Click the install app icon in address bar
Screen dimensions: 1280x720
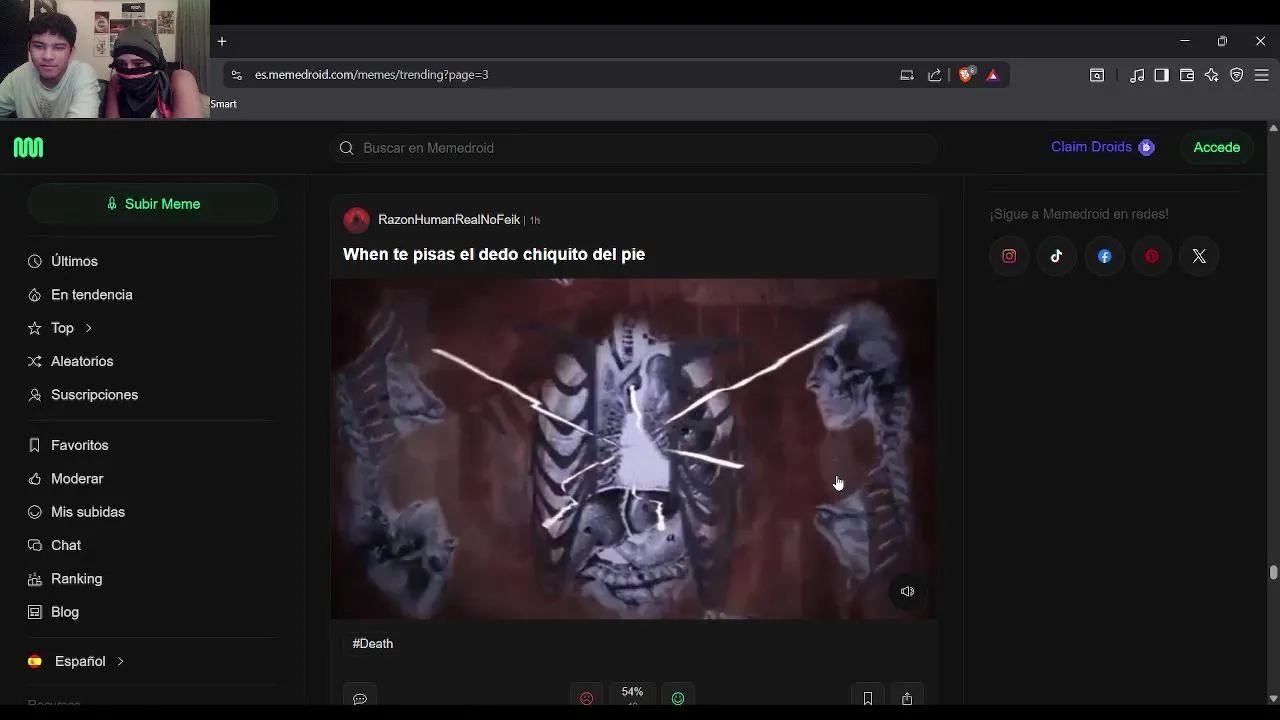click(907, 75)
